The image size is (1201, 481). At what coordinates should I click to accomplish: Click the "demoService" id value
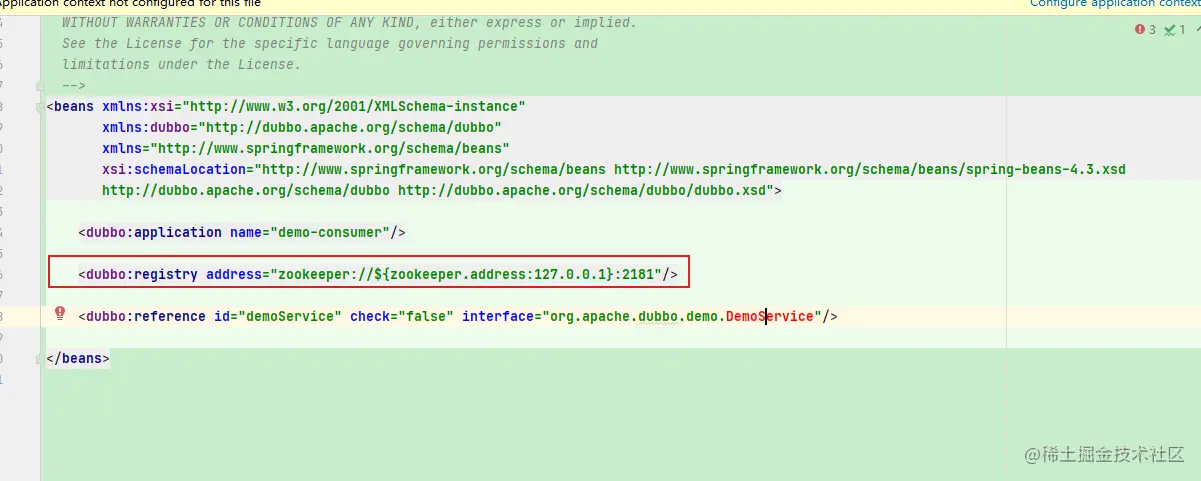tap(289, 316)
